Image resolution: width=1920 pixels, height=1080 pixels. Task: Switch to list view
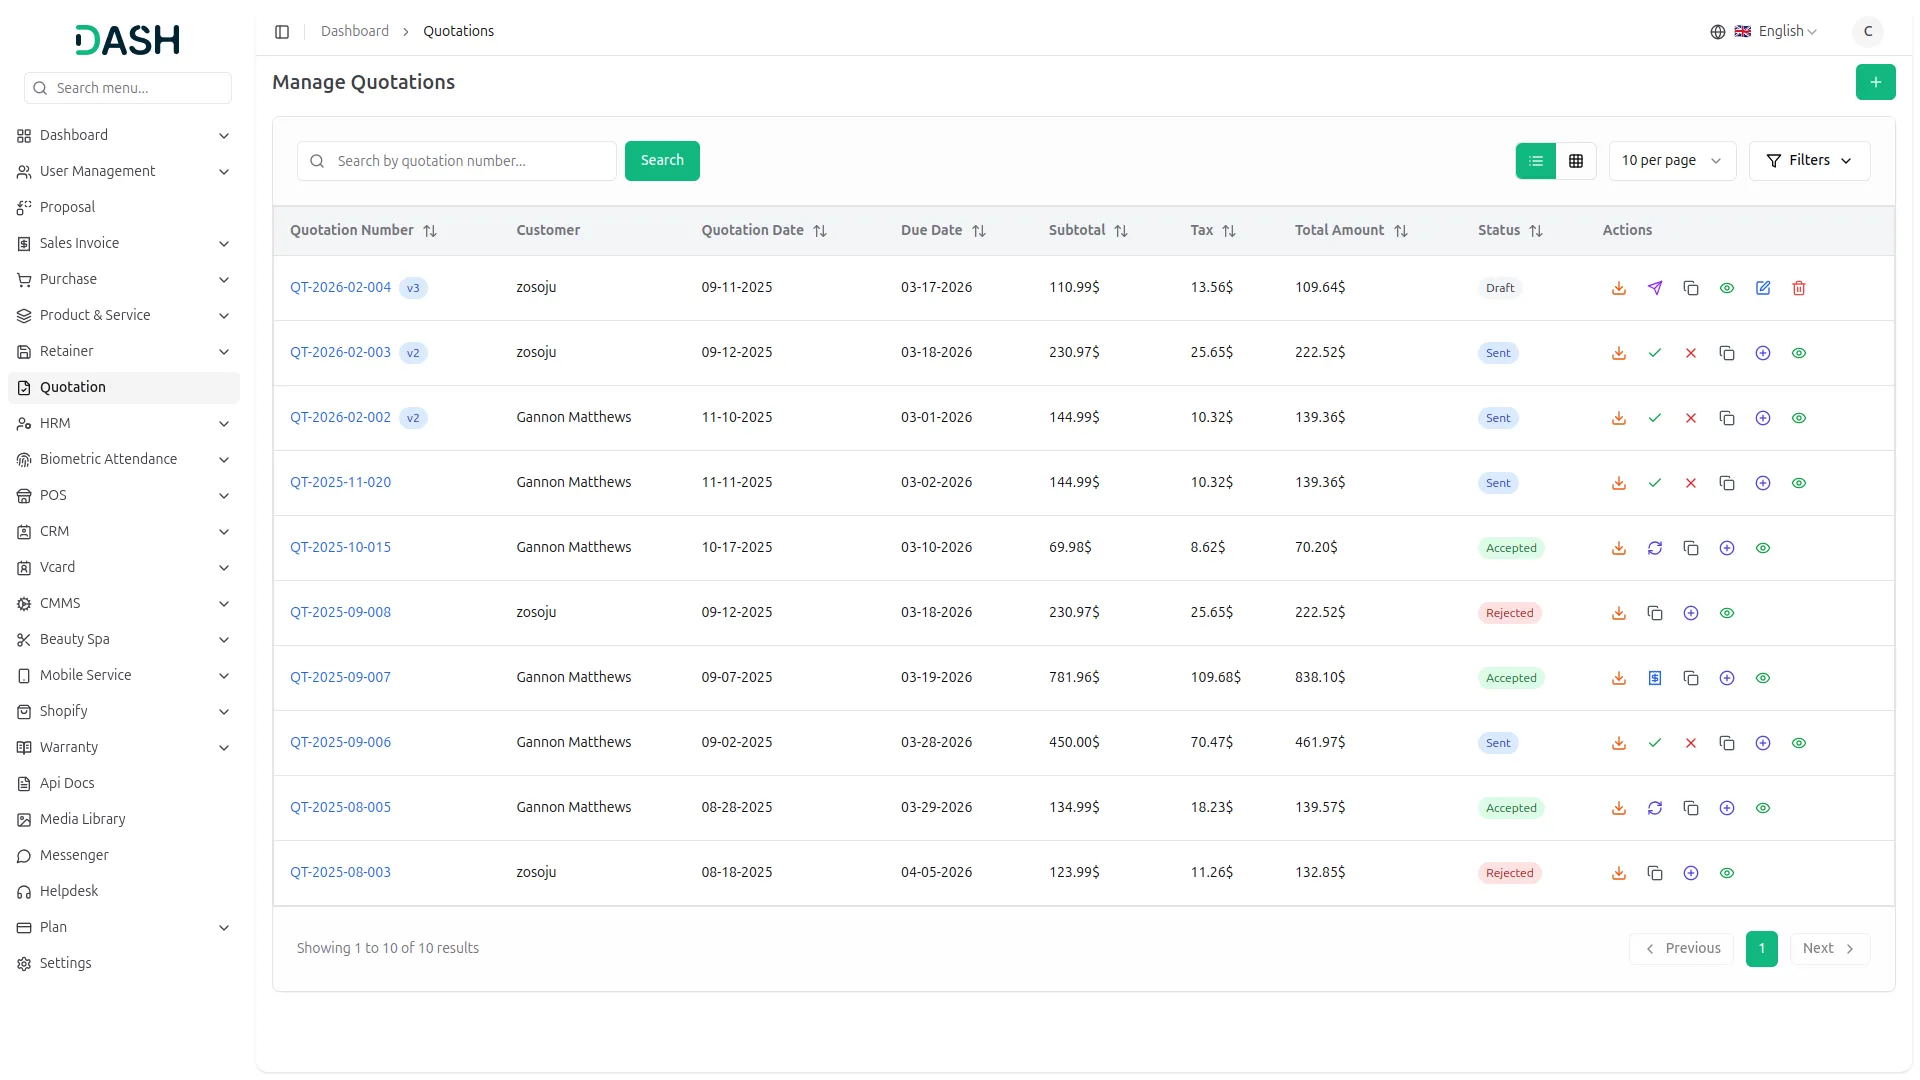pos(1535,161)
